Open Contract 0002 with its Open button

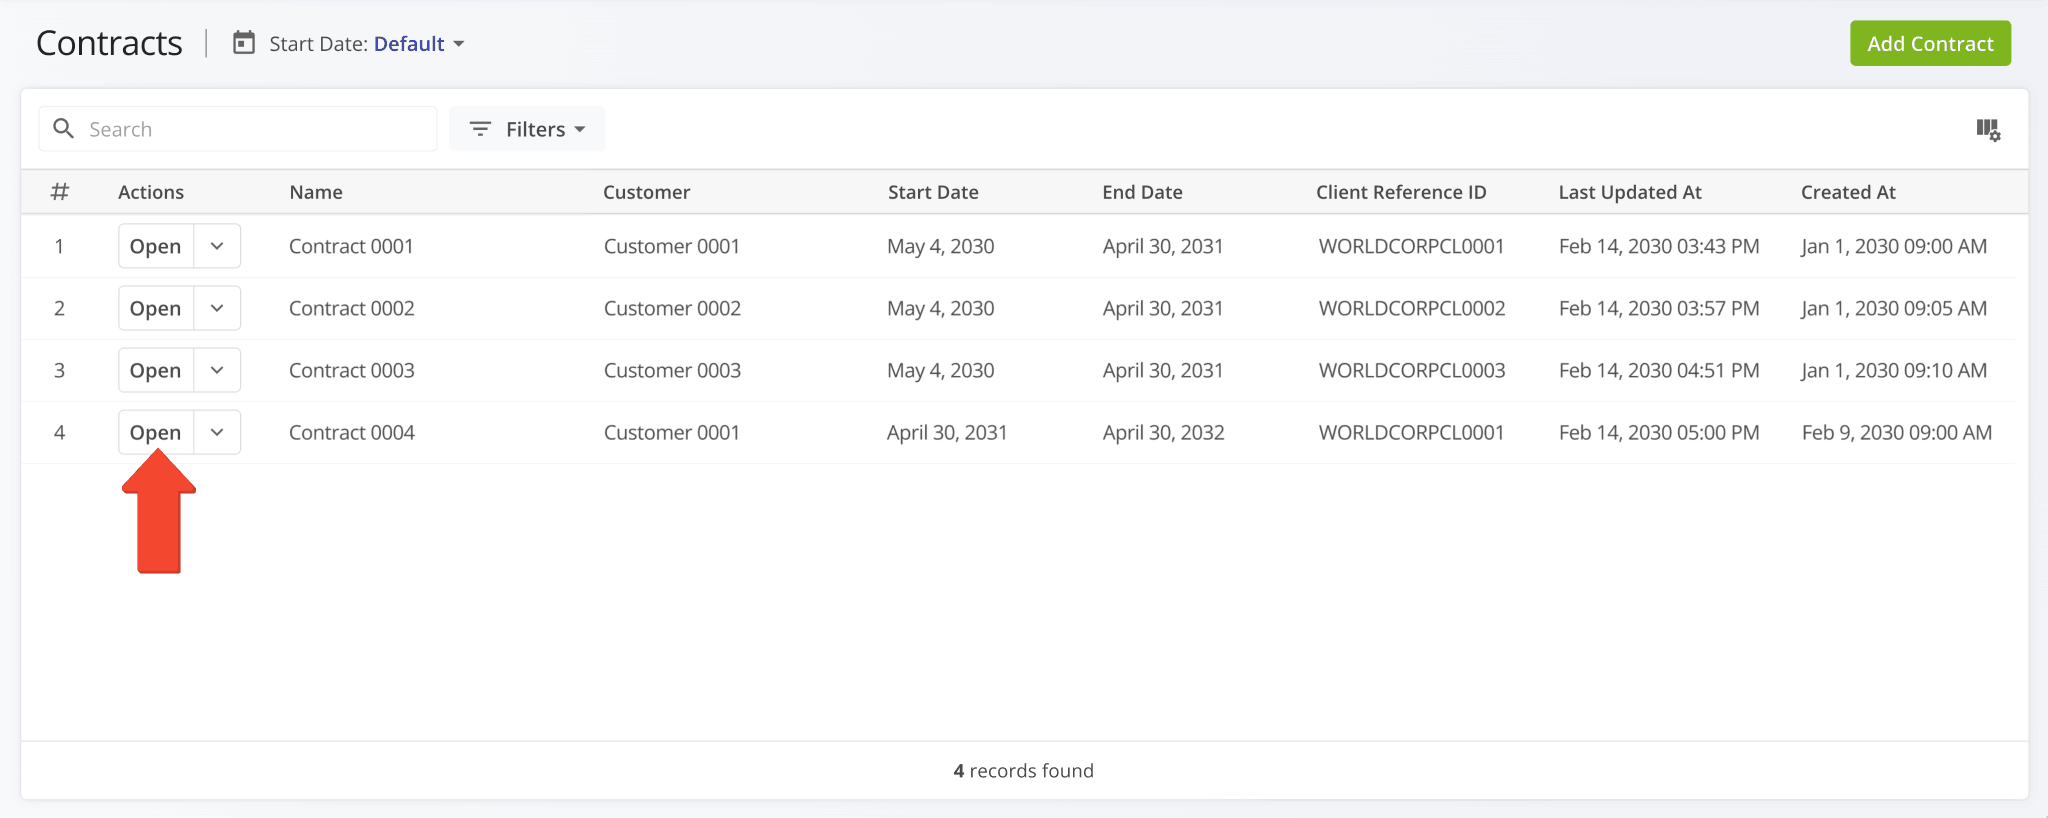(x=156, y=308)
